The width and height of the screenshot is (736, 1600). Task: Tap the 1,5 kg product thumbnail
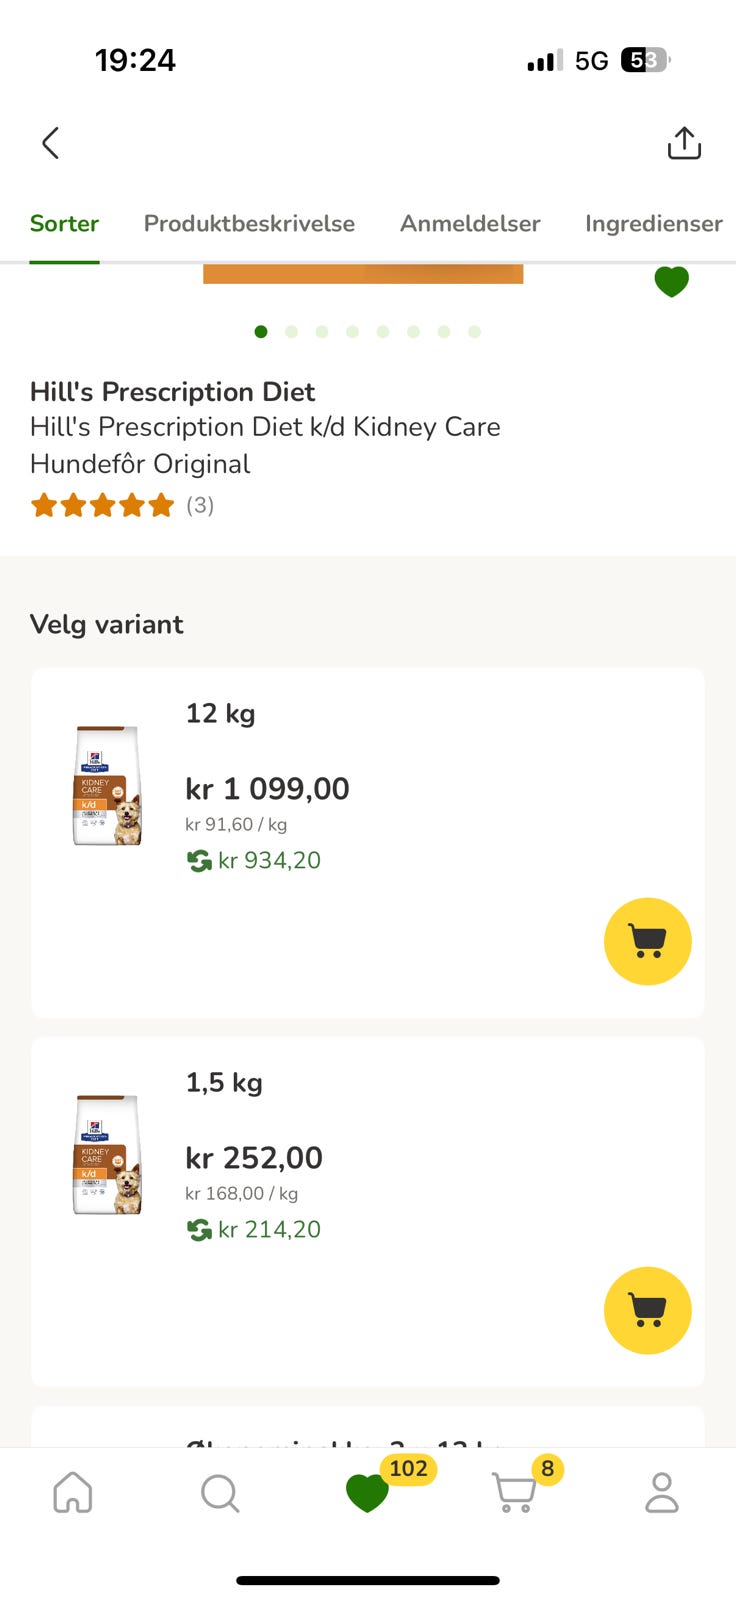(107, 1155)
